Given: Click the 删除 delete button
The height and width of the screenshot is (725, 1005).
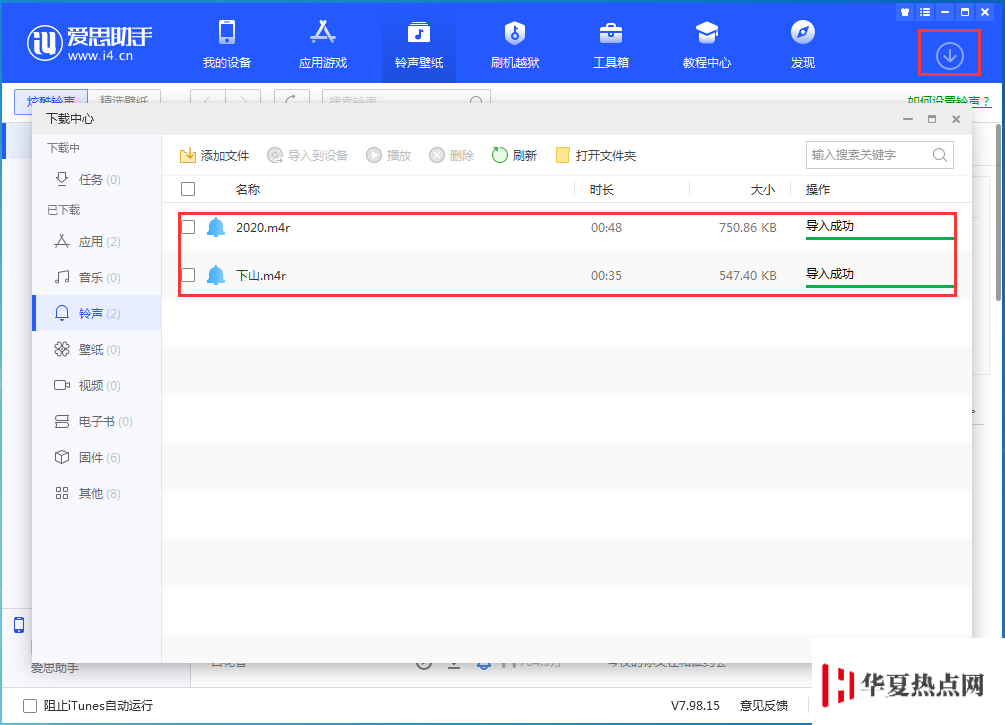Looking at the screenshot, I should 452,155.
